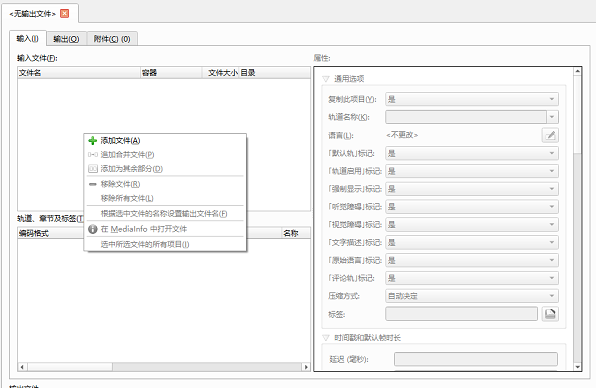Image resolution: width=596 pixels, height=388 pixels.
Task: Click the 名称 column header in tracks list
Action: click(296, 233)
